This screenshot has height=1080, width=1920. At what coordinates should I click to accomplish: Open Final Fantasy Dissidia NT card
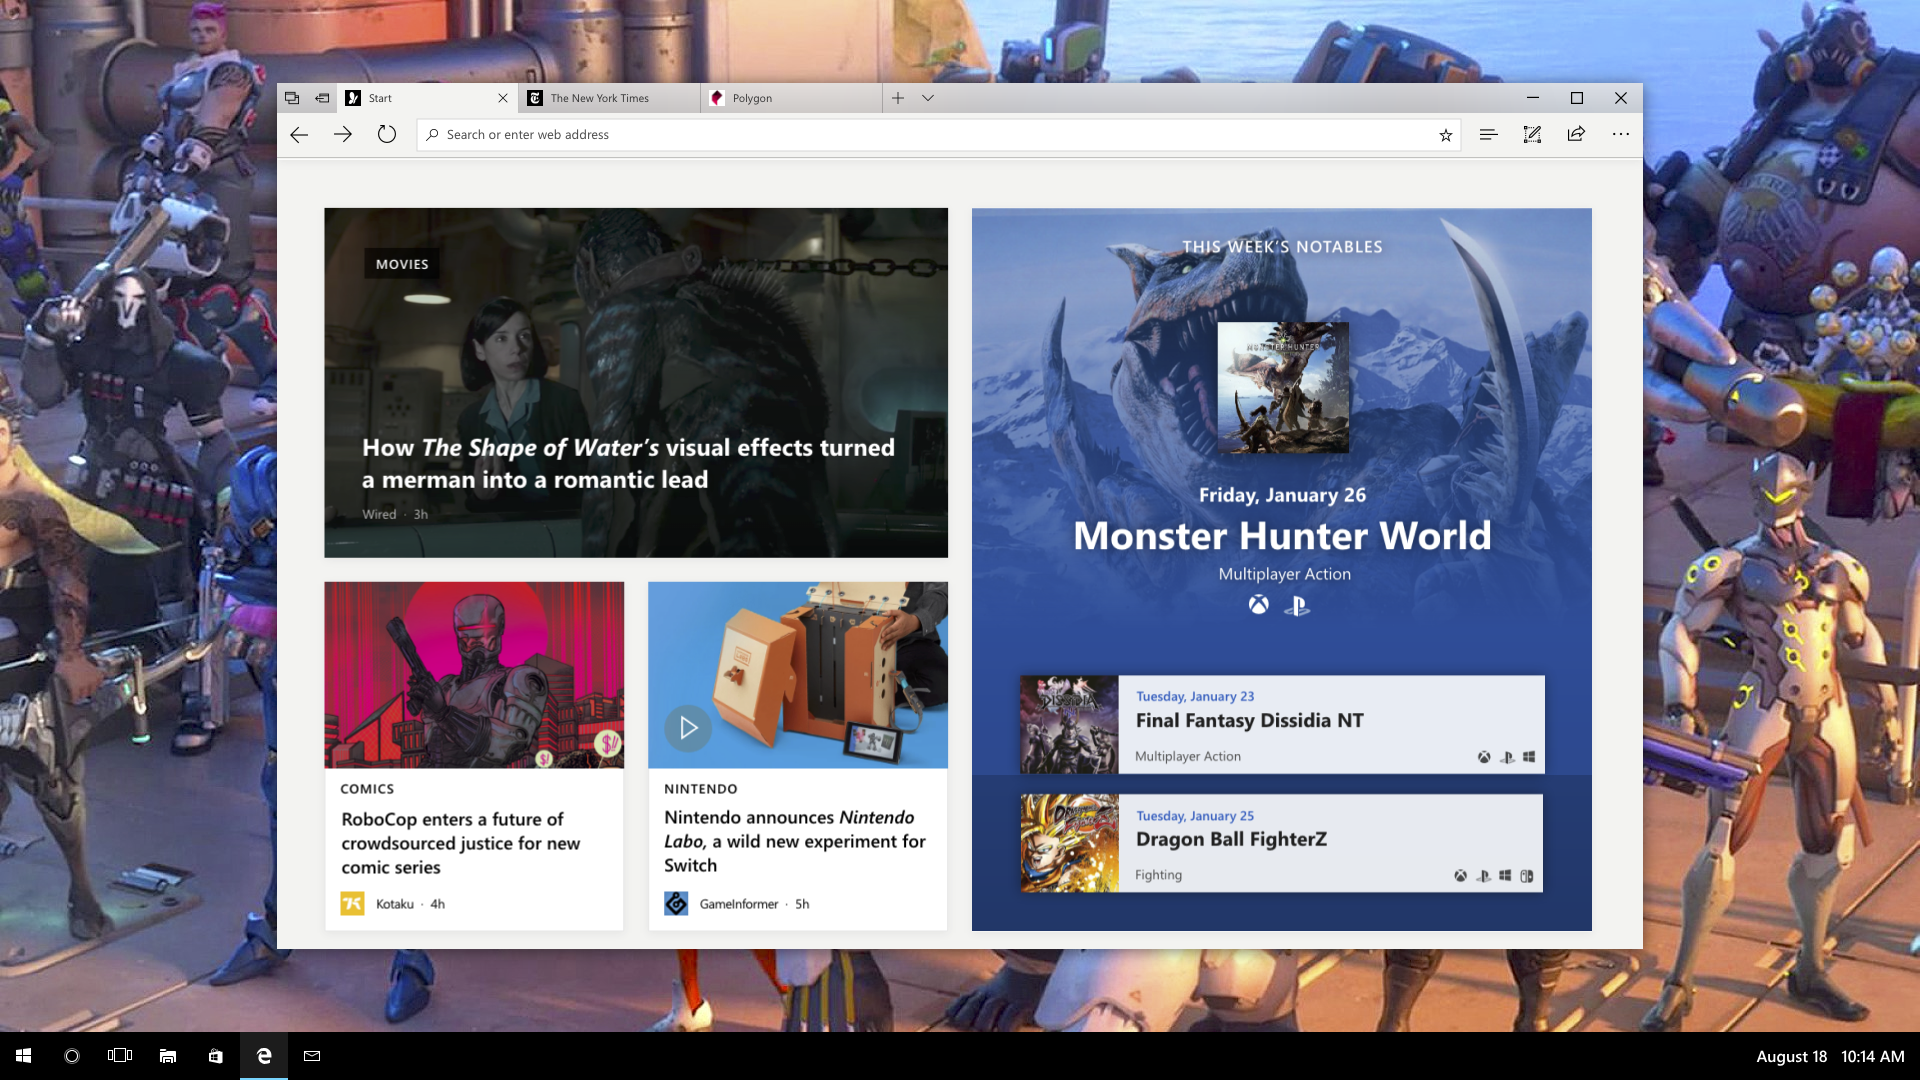pyautogui.click(x=1282, y=724)
